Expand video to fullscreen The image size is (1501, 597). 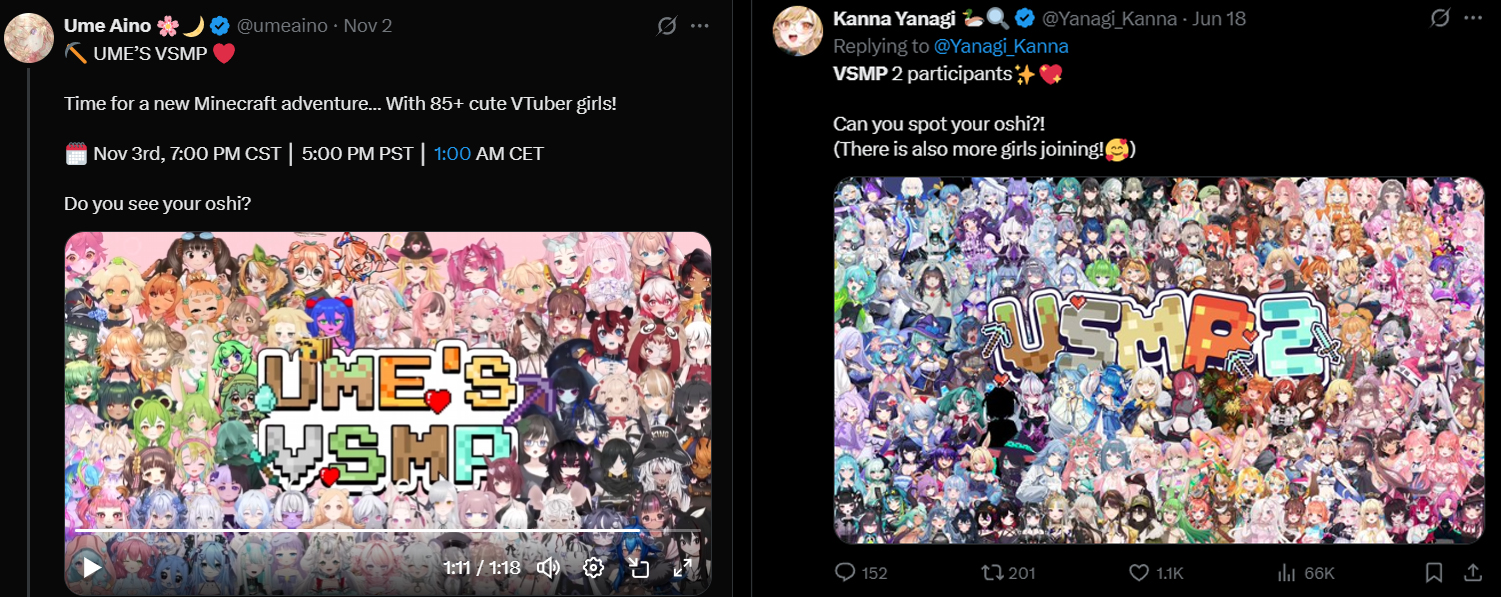683,568
